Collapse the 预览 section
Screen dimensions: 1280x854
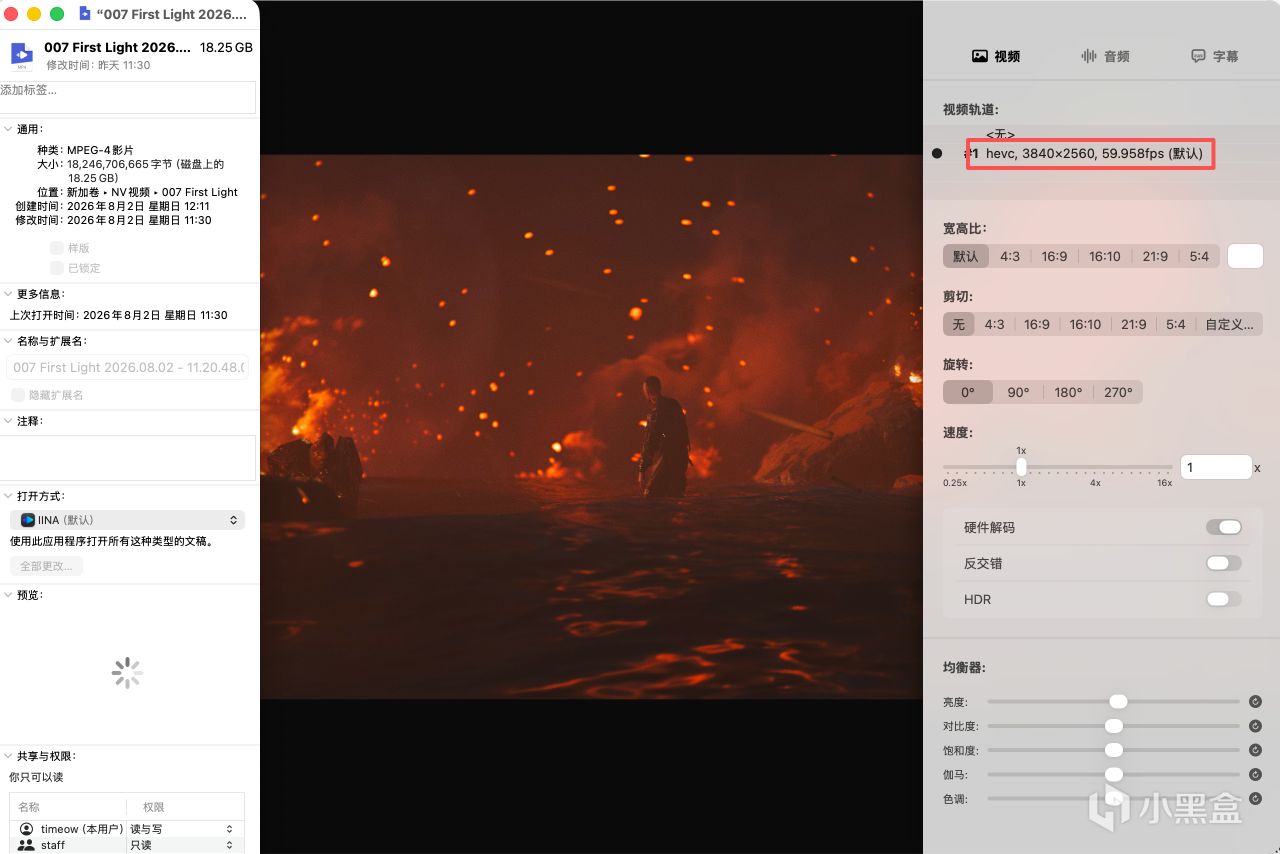tap(8, 595)
